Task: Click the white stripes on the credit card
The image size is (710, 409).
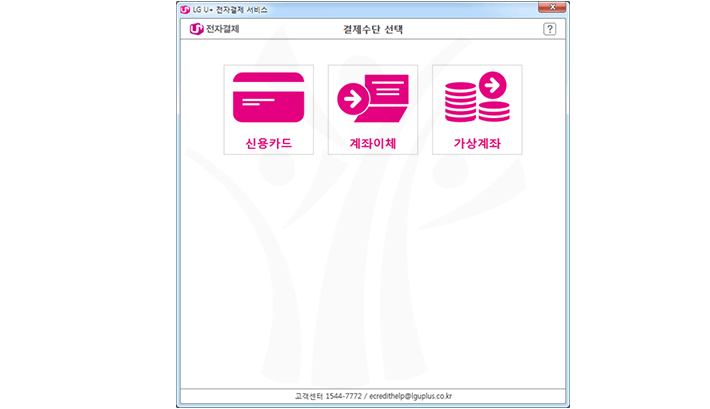Action: 256,101
